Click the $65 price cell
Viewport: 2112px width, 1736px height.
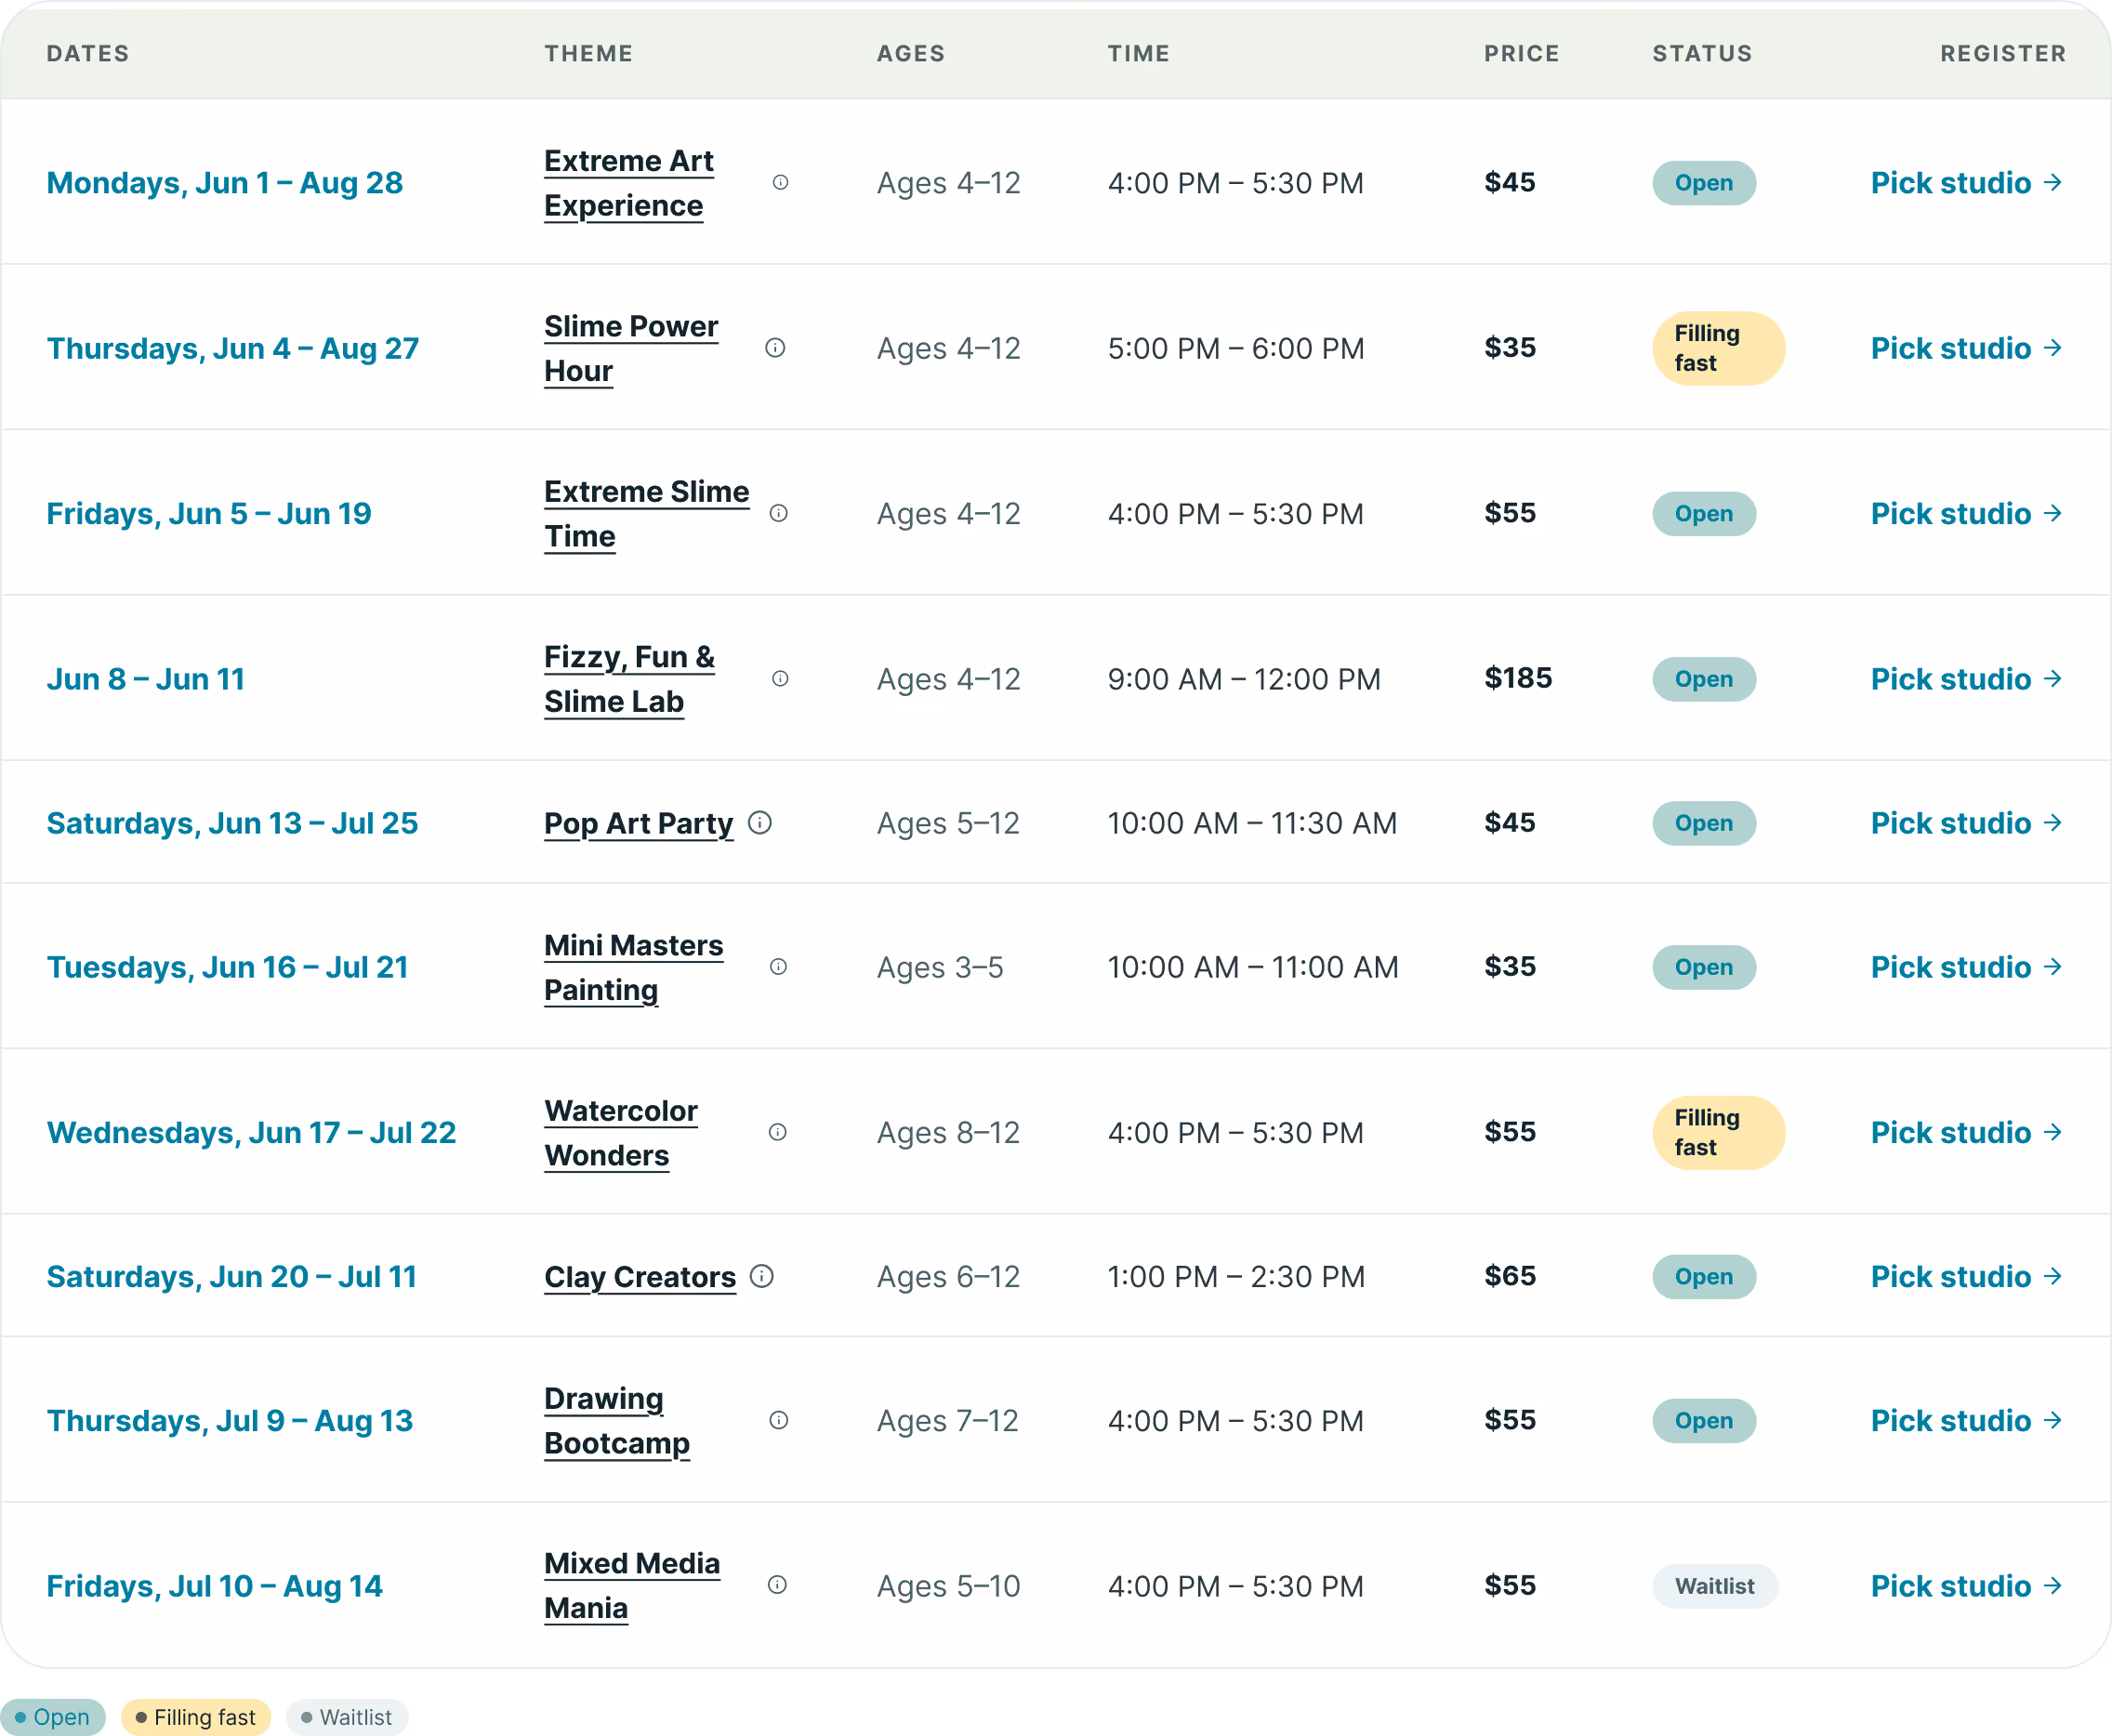1510,1277
